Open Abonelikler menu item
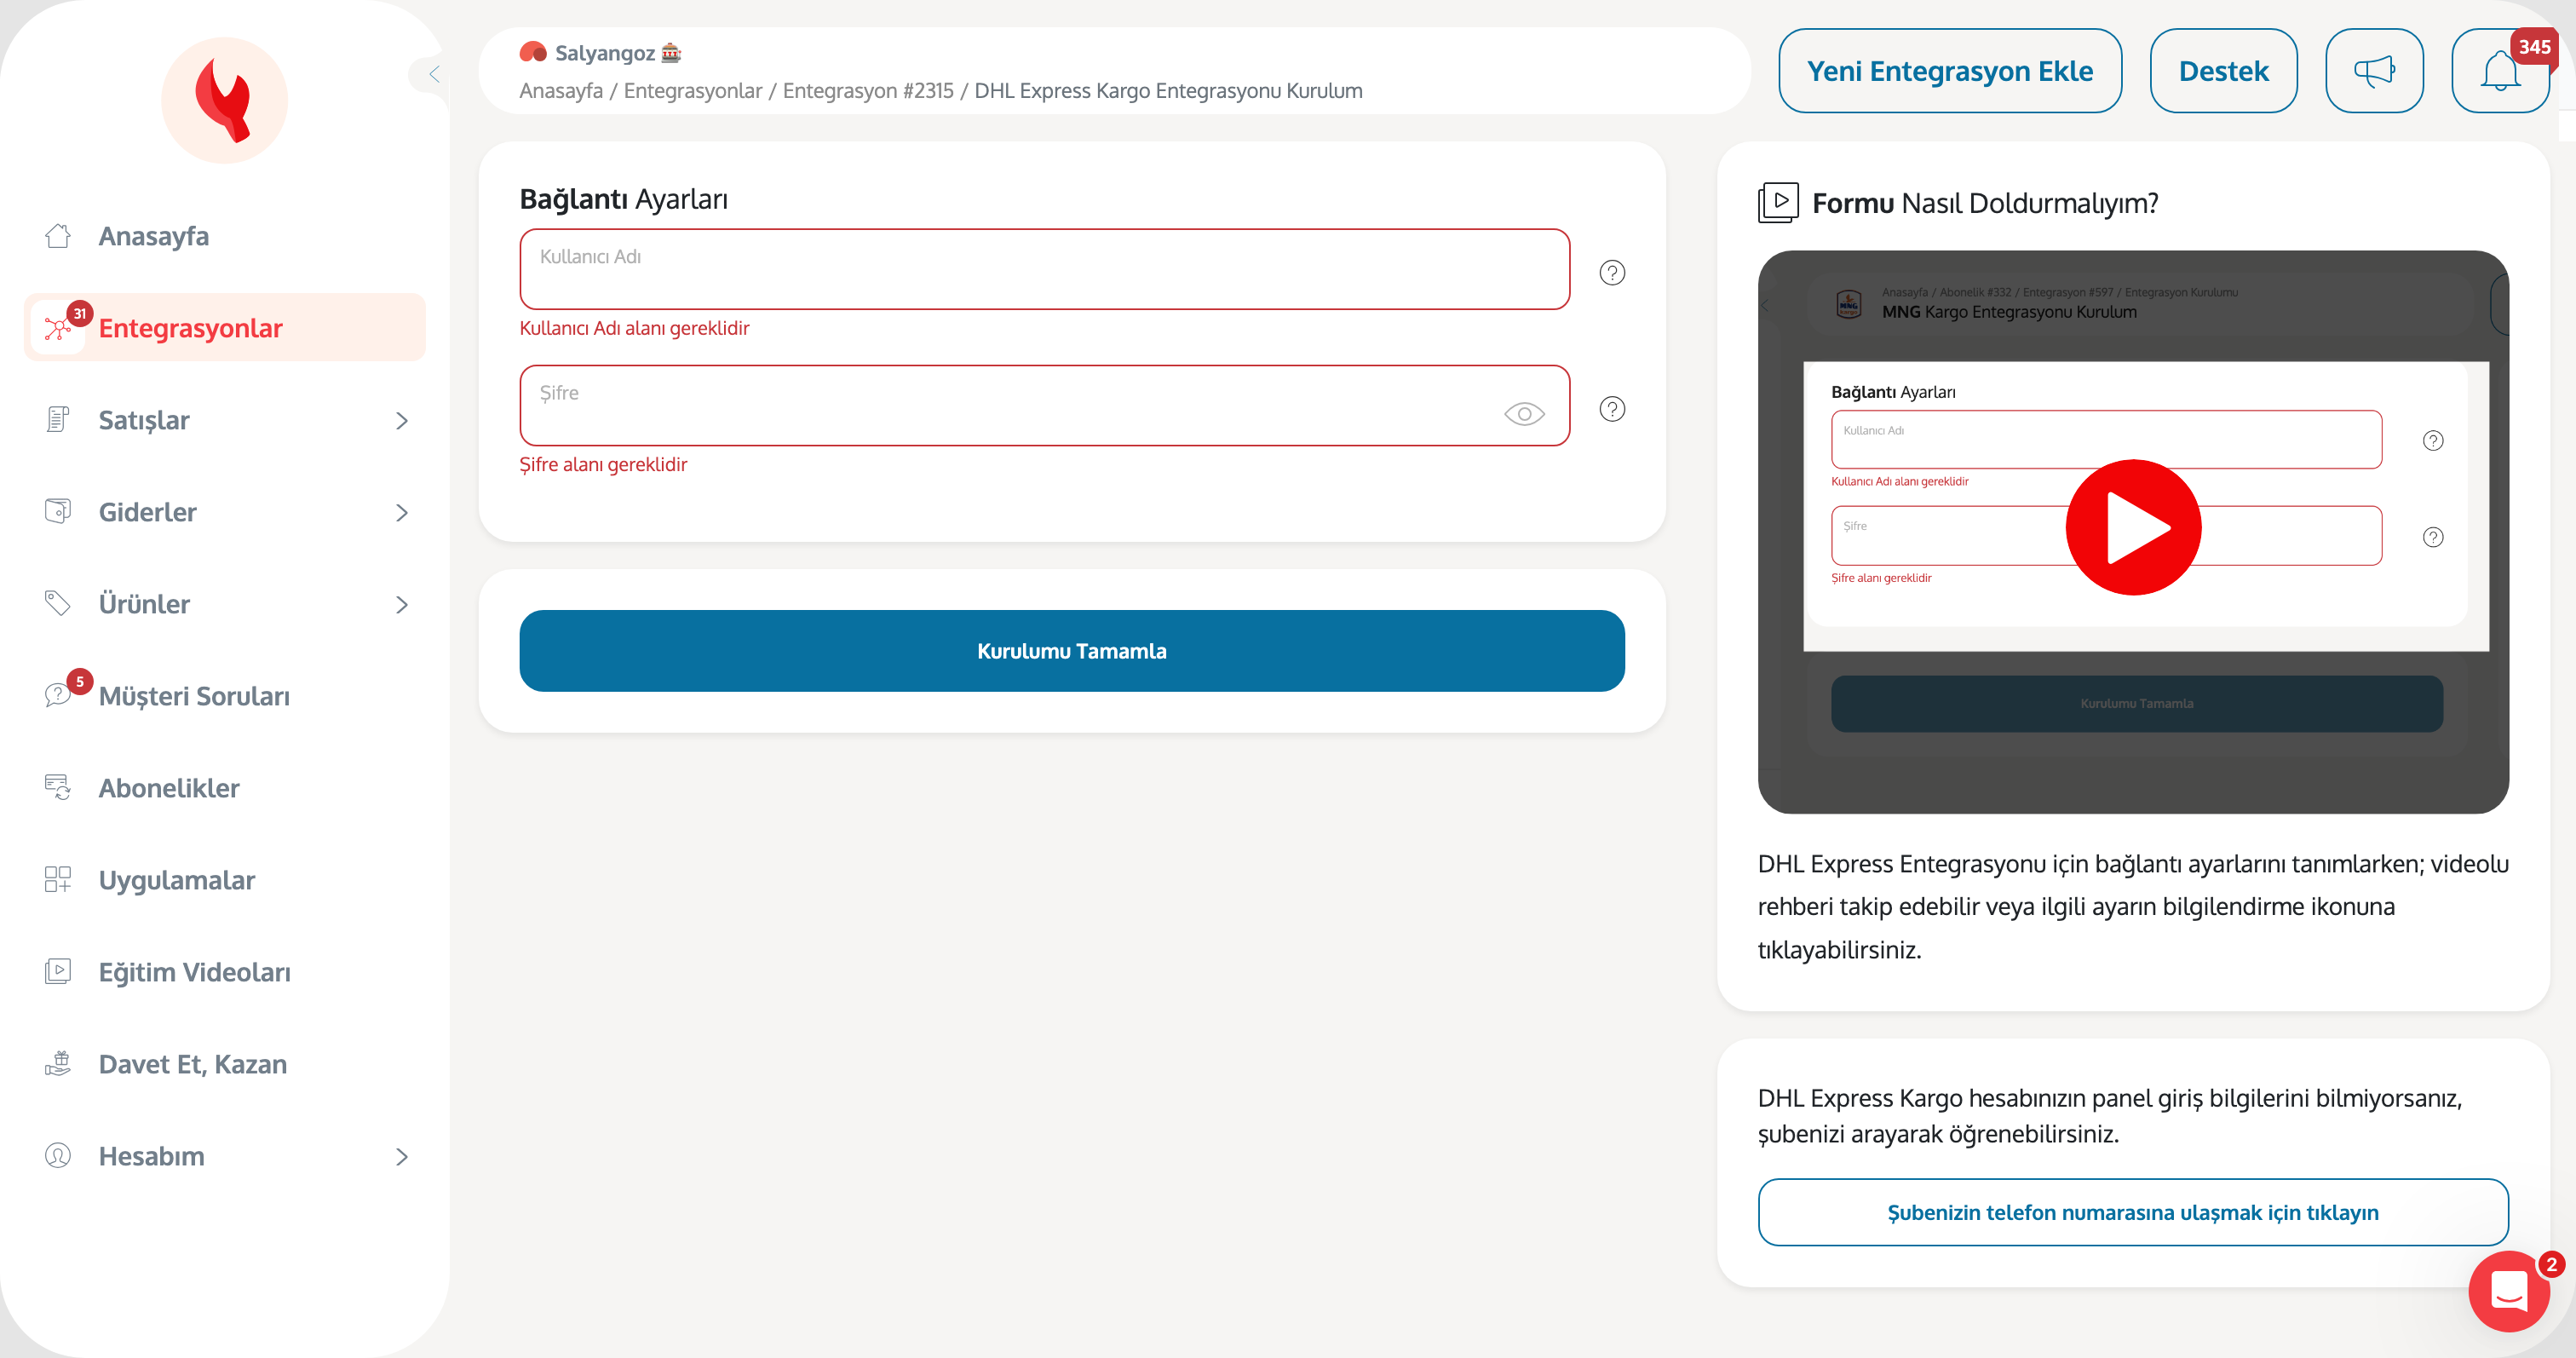The width and height of the screenshot is (2576, 1358). [225, 788]
